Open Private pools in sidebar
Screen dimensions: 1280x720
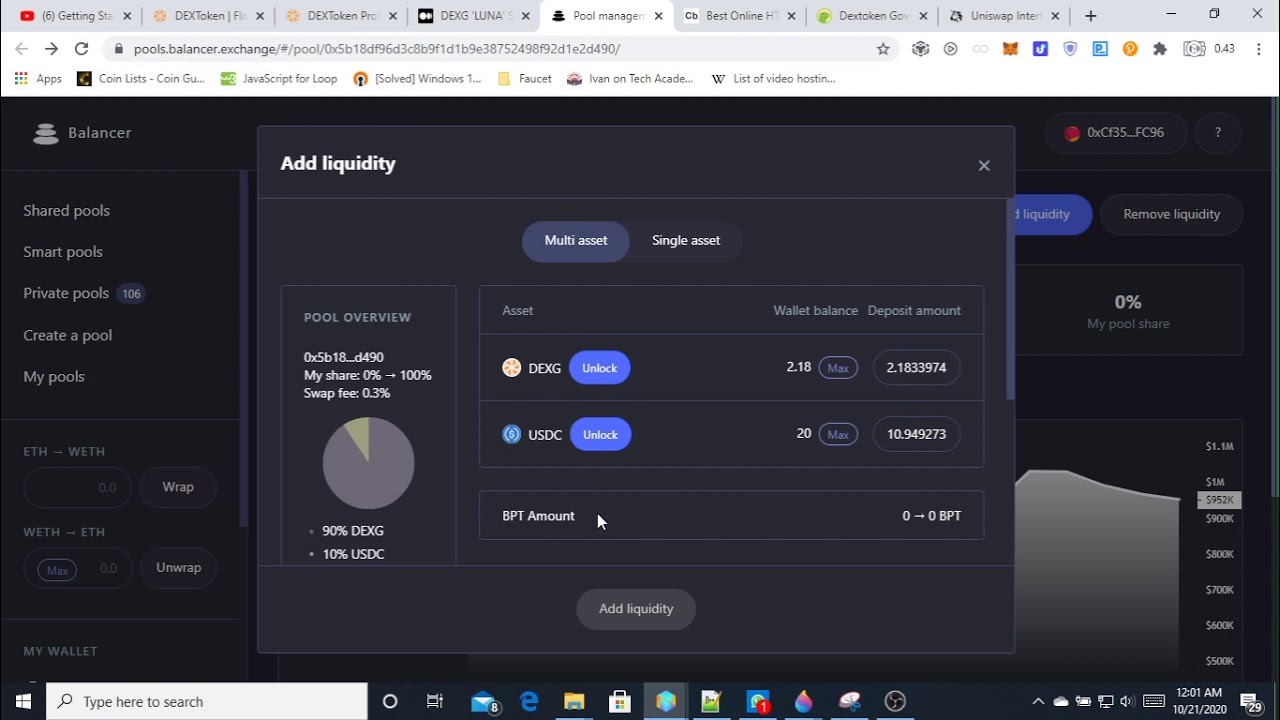pos(66,293)
